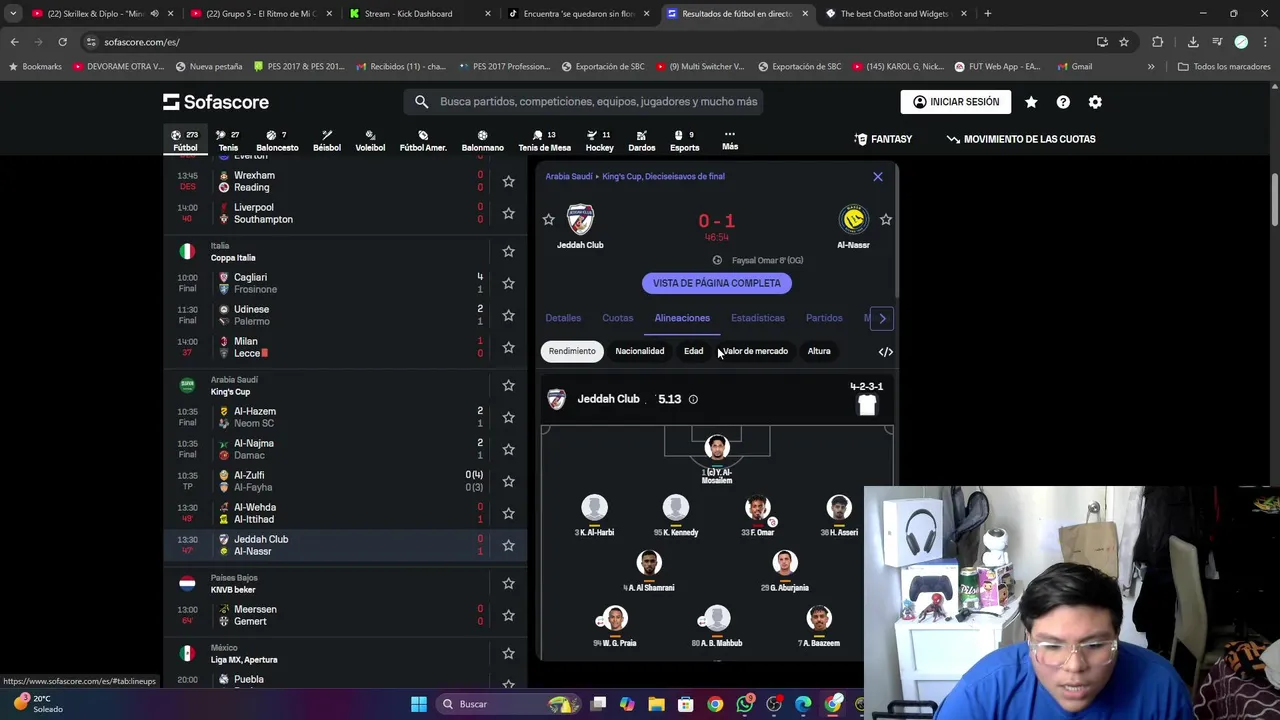Open the Balonmano category
Screen dimensions: 1280x720
pos(483,140)
